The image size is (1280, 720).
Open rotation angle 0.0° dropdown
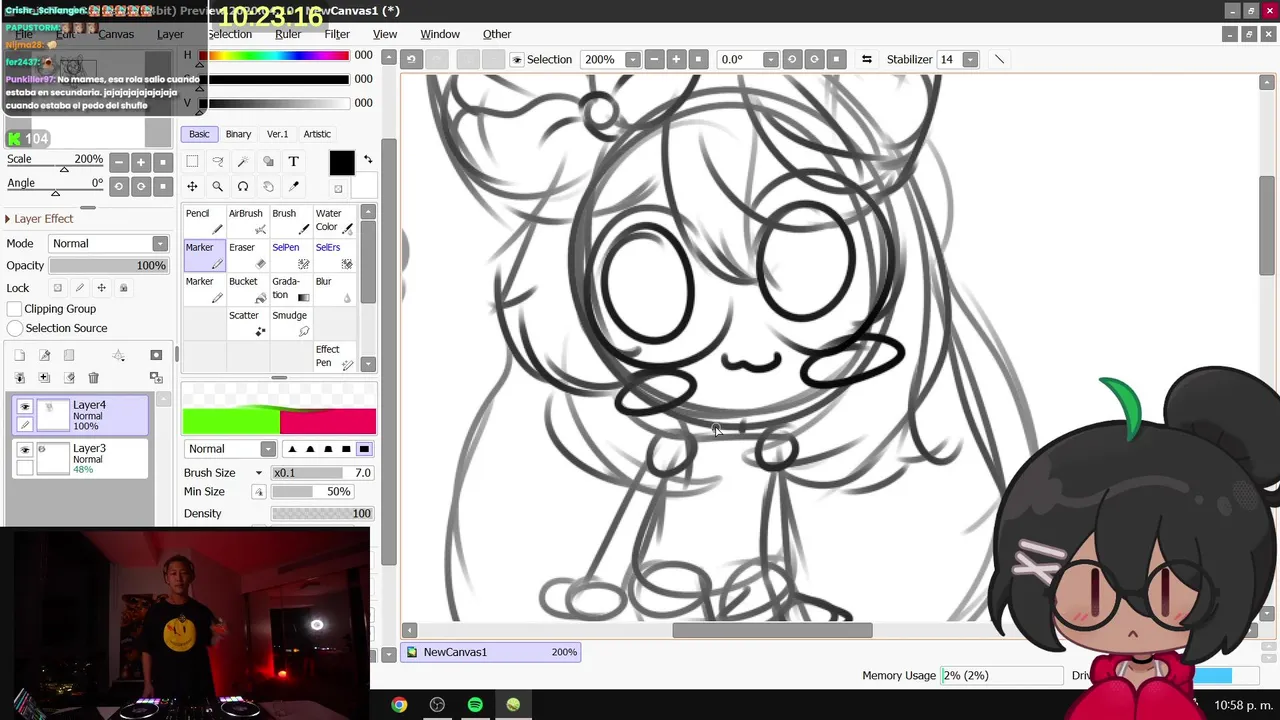pos(770,60)
